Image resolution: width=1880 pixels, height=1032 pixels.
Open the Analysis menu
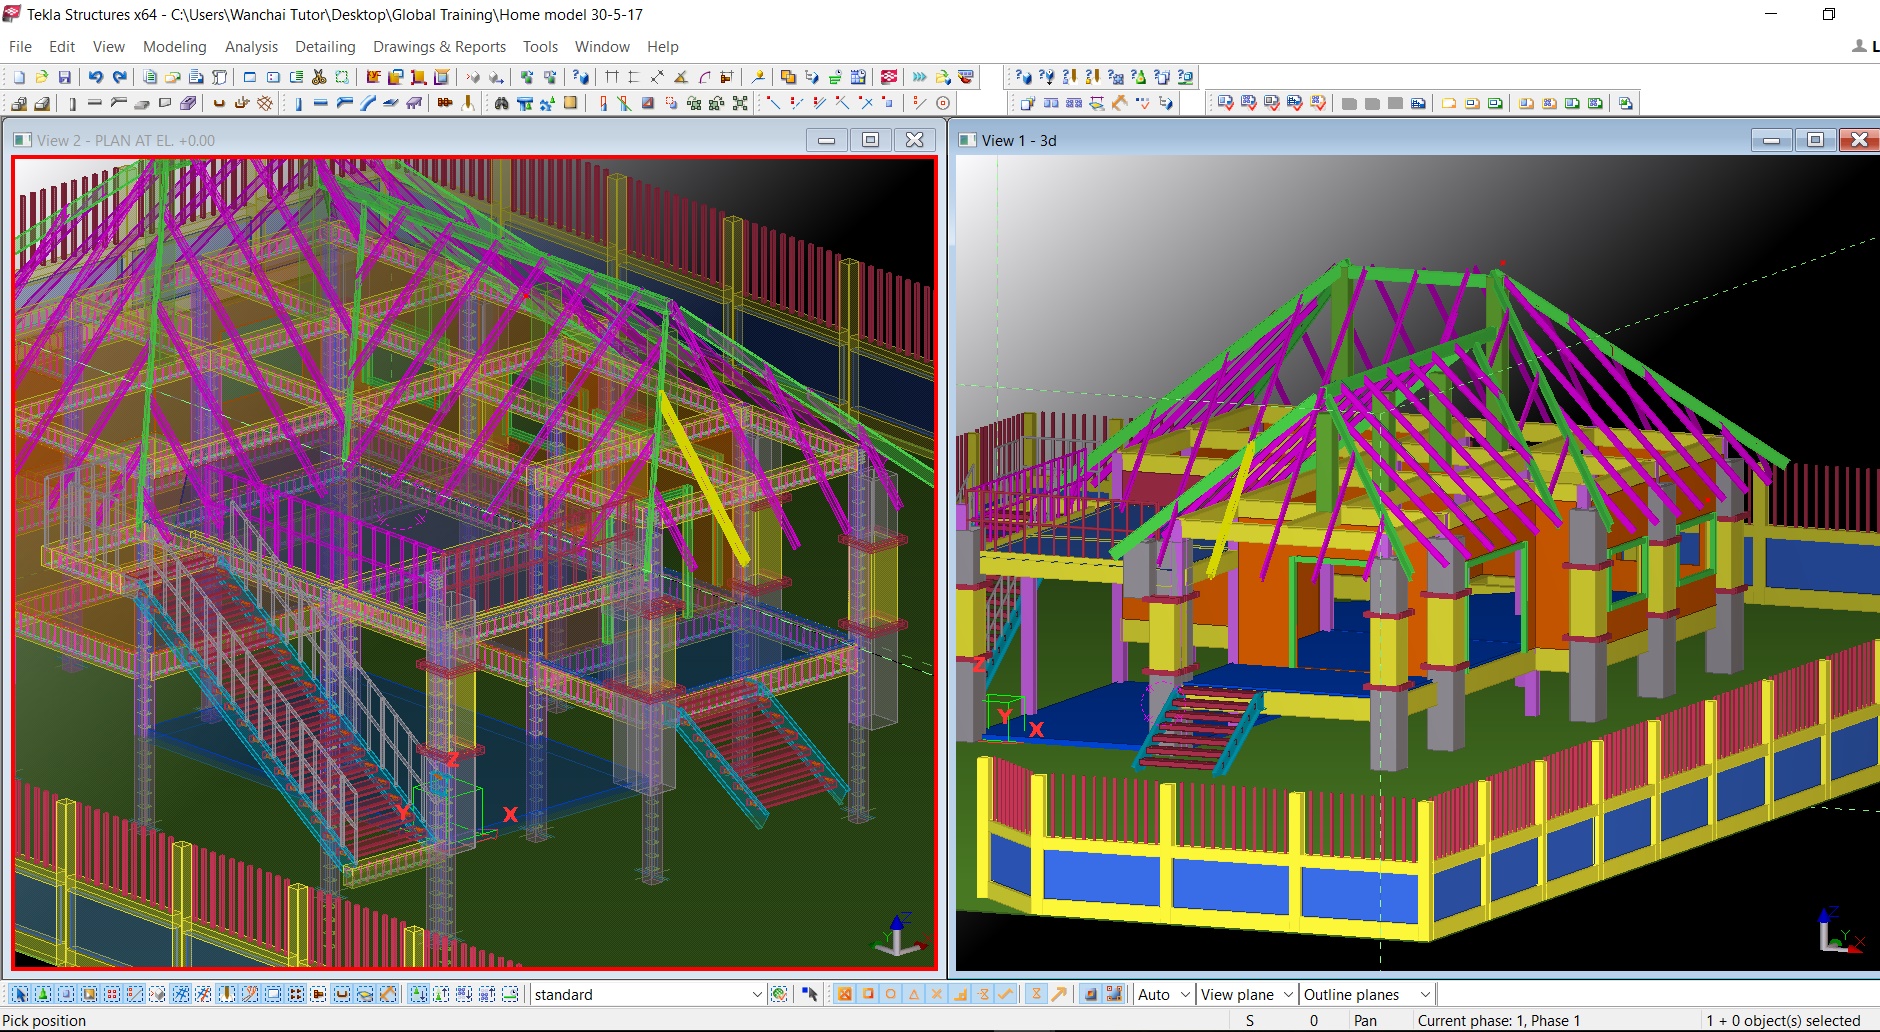coord(251,46)
